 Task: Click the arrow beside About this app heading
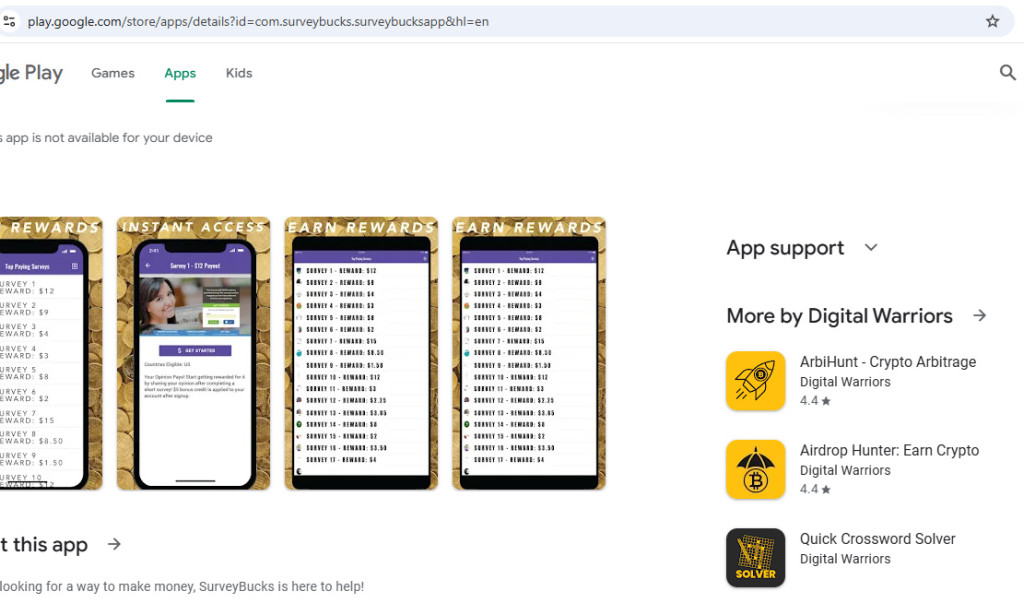[x=113, y=544]
